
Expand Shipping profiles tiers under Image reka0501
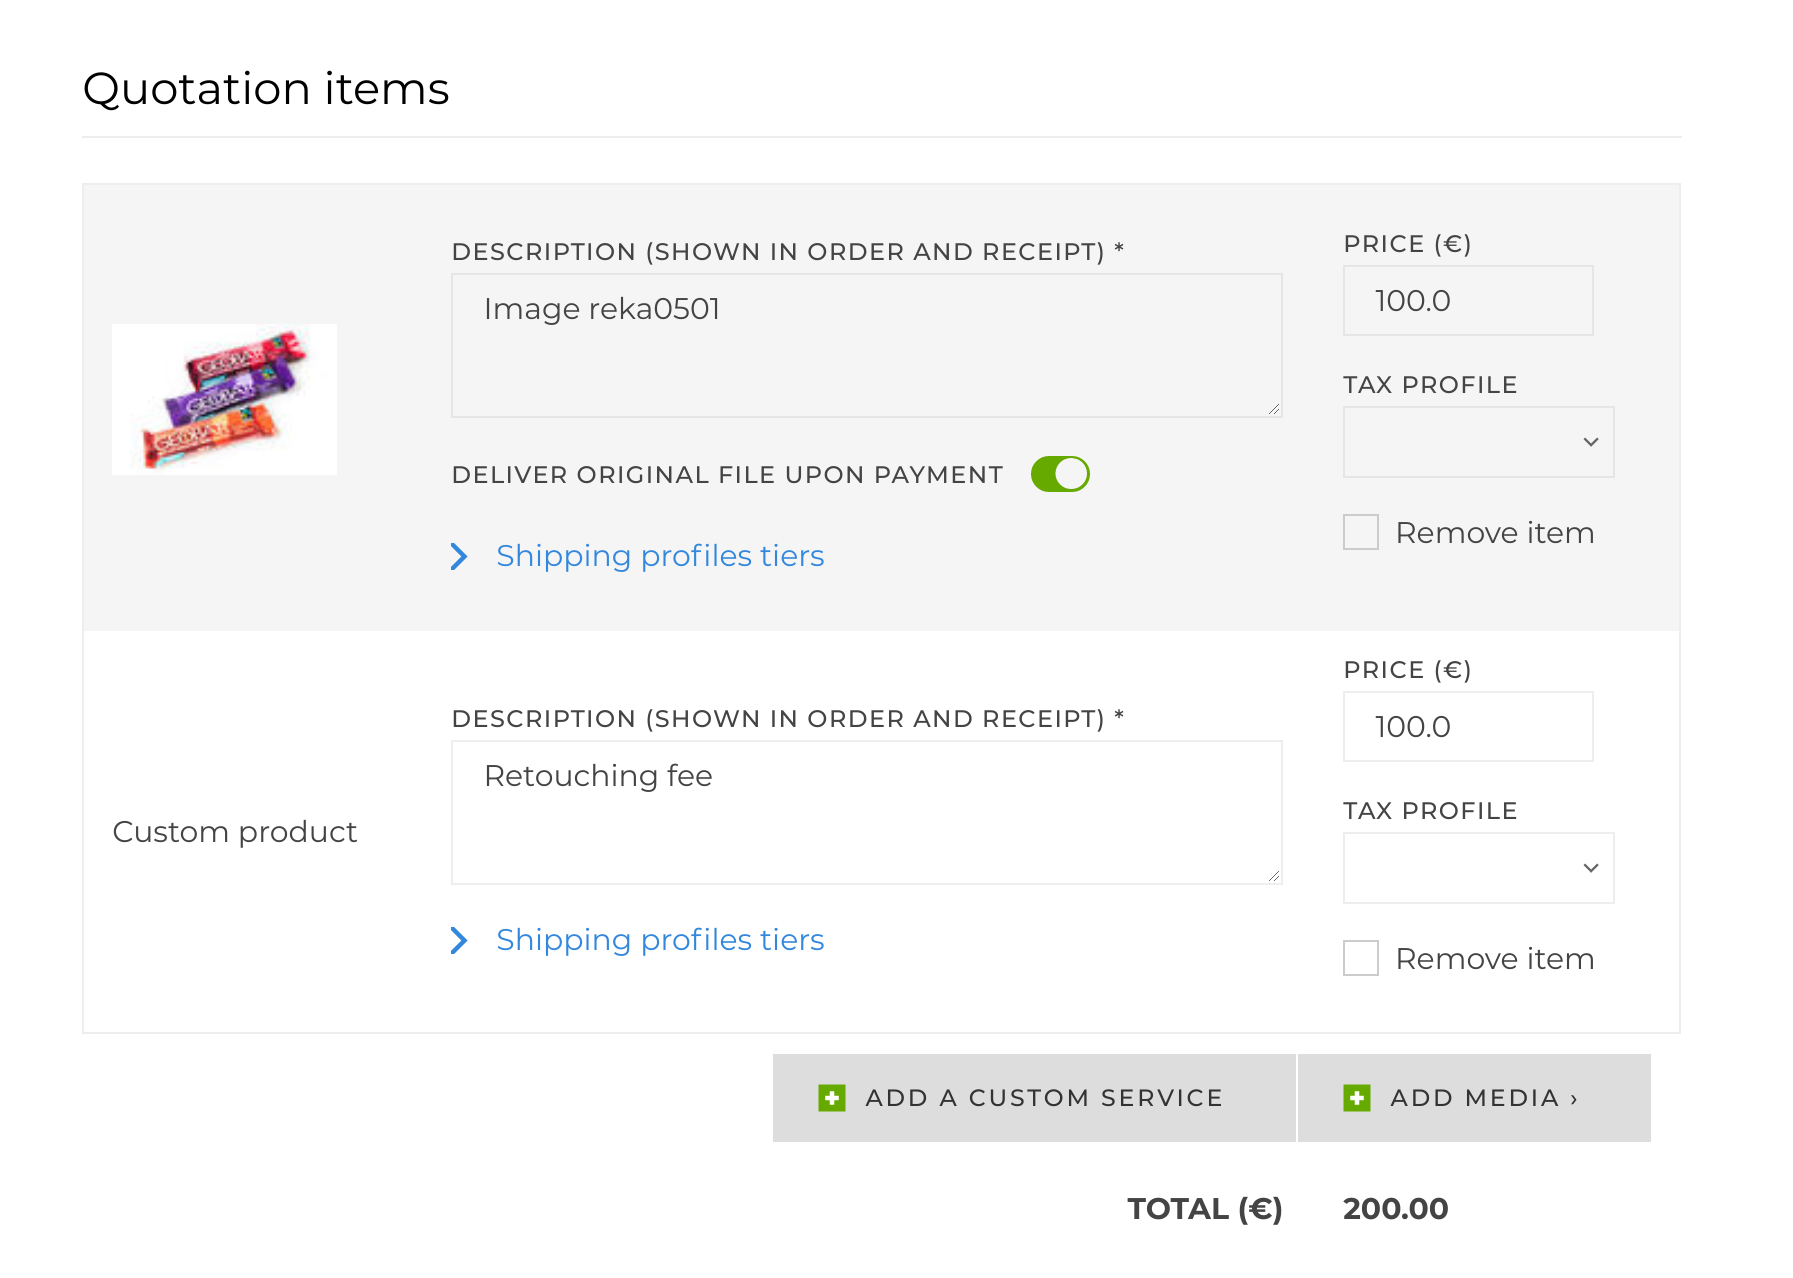pyautogui.click(x=660, y=556)
